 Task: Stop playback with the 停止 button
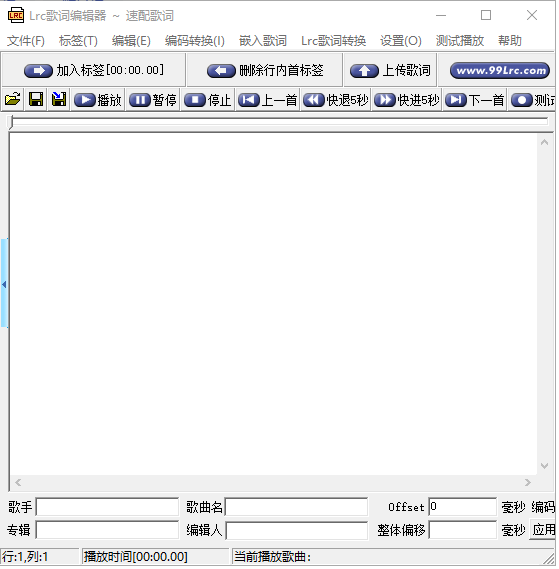pos(208,100)
